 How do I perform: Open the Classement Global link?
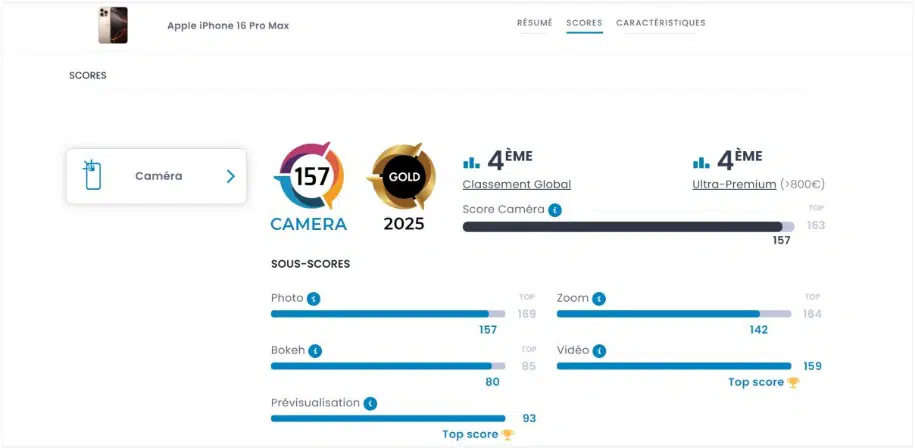(x=517, y=184)
